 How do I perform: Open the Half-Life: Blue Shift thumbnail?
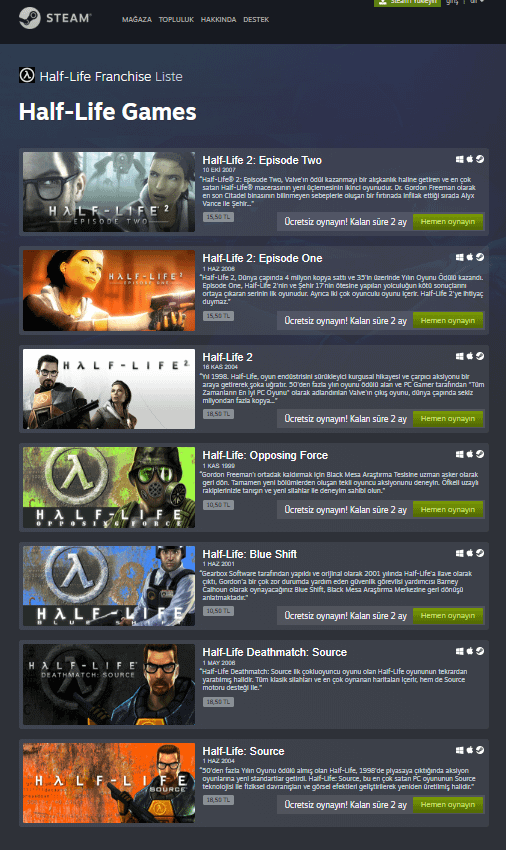coord(109,586)
